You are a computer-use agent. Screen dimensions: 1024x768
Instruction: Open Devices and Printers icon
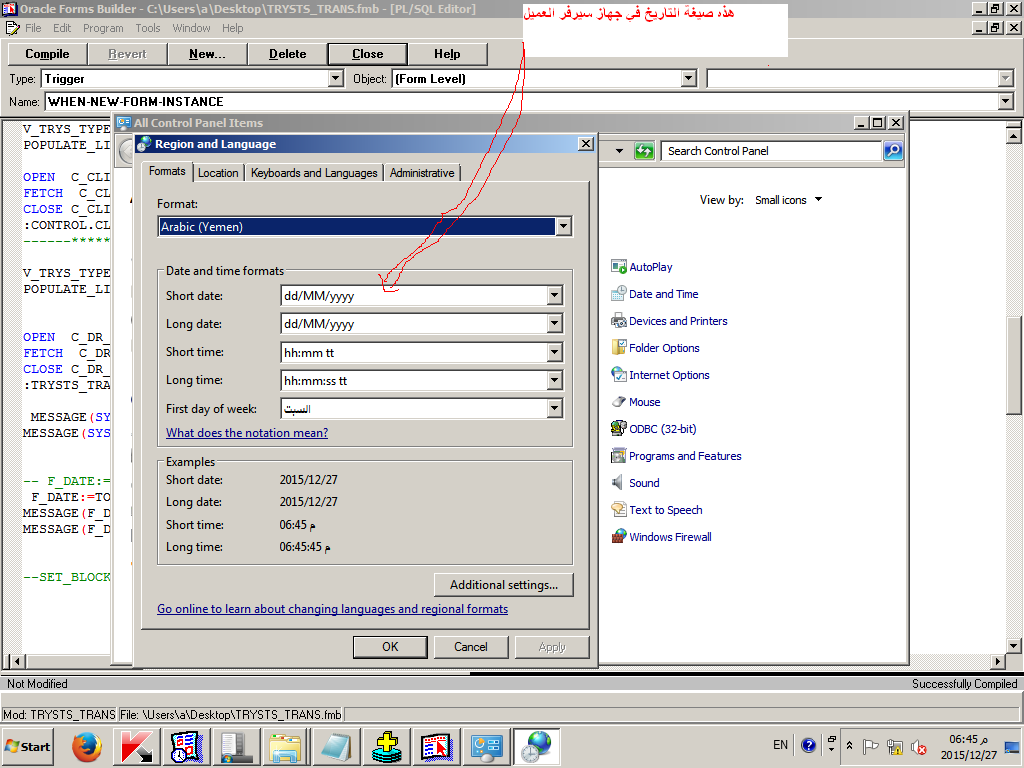pyautogui.click(x=619, y=321)
